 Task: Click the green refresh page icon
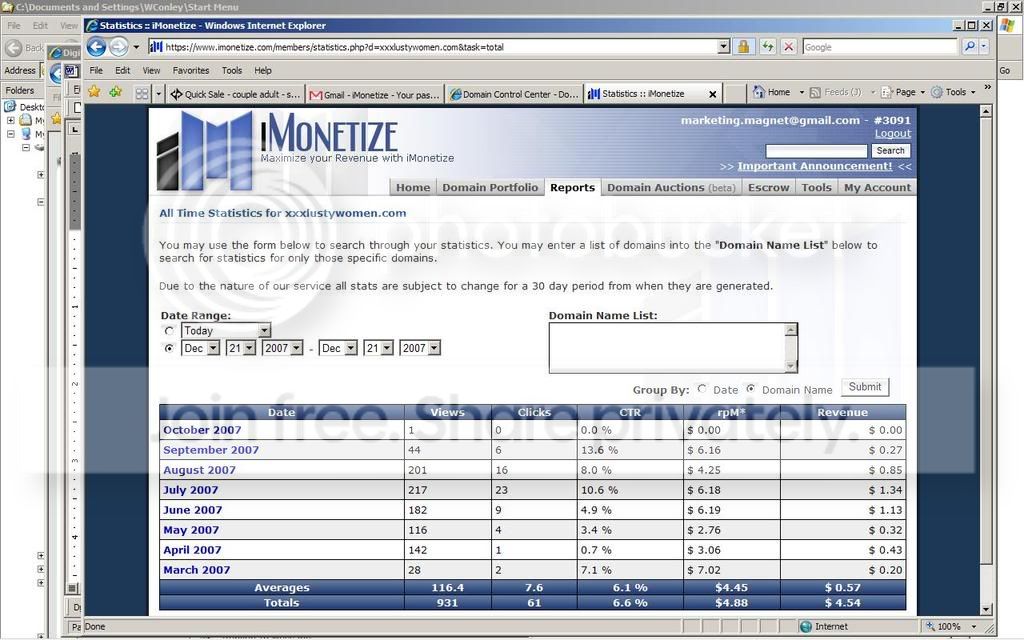(767, 47)
